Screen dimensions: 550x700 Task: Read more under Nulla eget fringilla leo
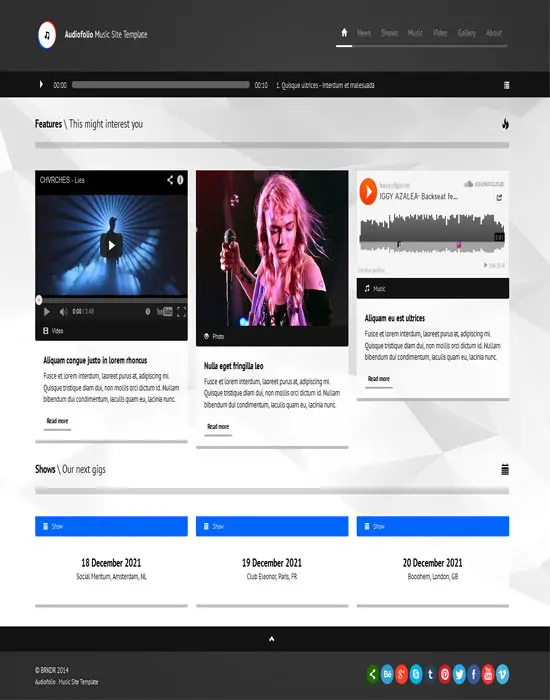click(218, 427)
